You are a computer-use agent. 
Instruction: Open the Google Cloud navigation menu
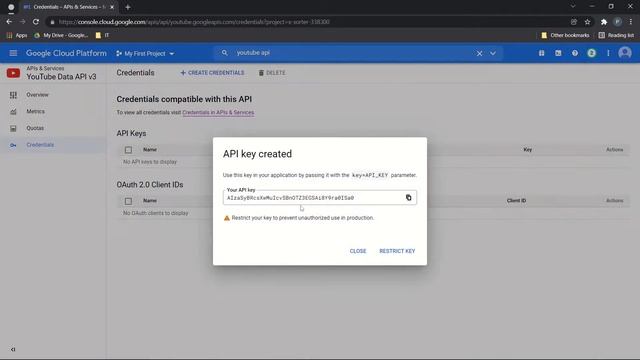(13, 53)
